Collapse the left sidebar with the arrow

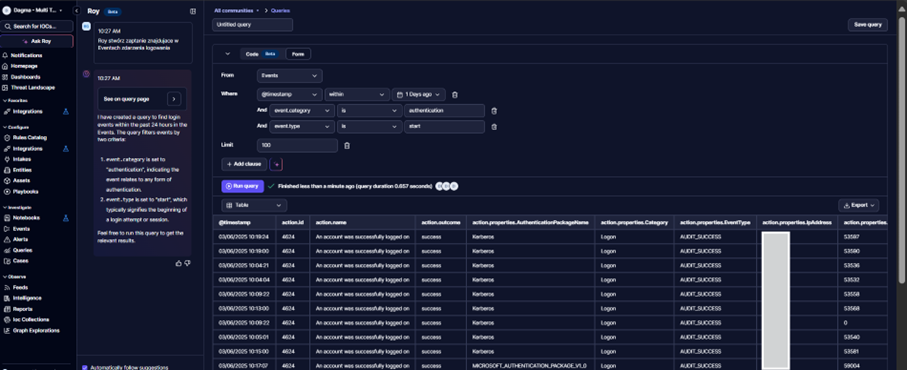tap(76, 10)
